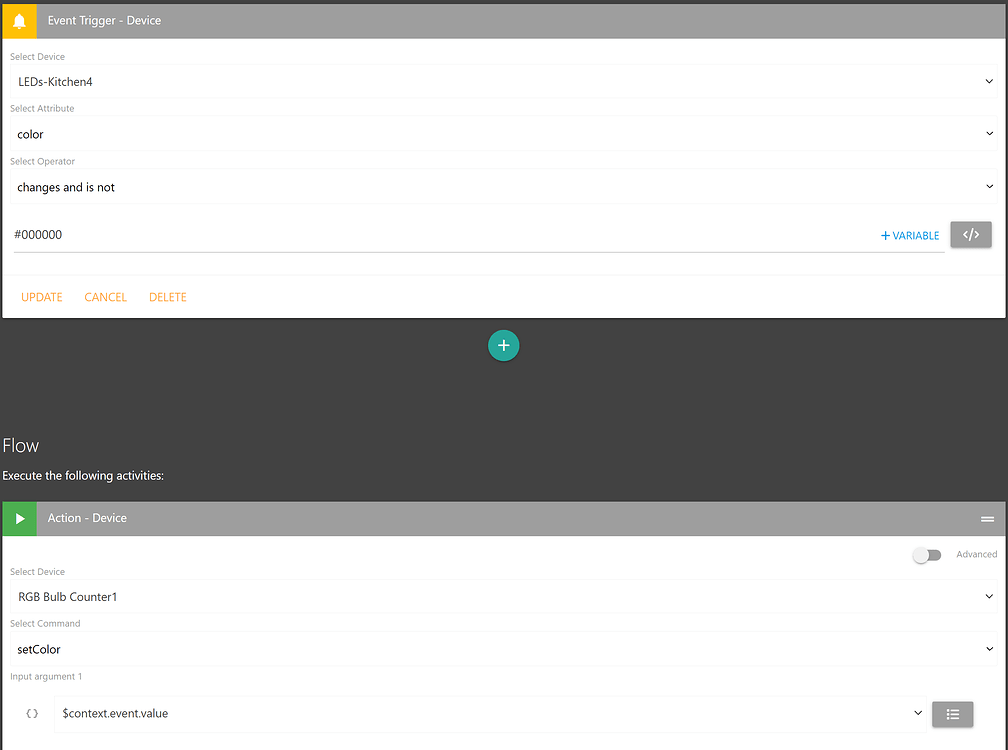Click the teal plus add trigger button
Image resolution: width=1008 pixels, height=750 pixels.
(x=504, y=345)
